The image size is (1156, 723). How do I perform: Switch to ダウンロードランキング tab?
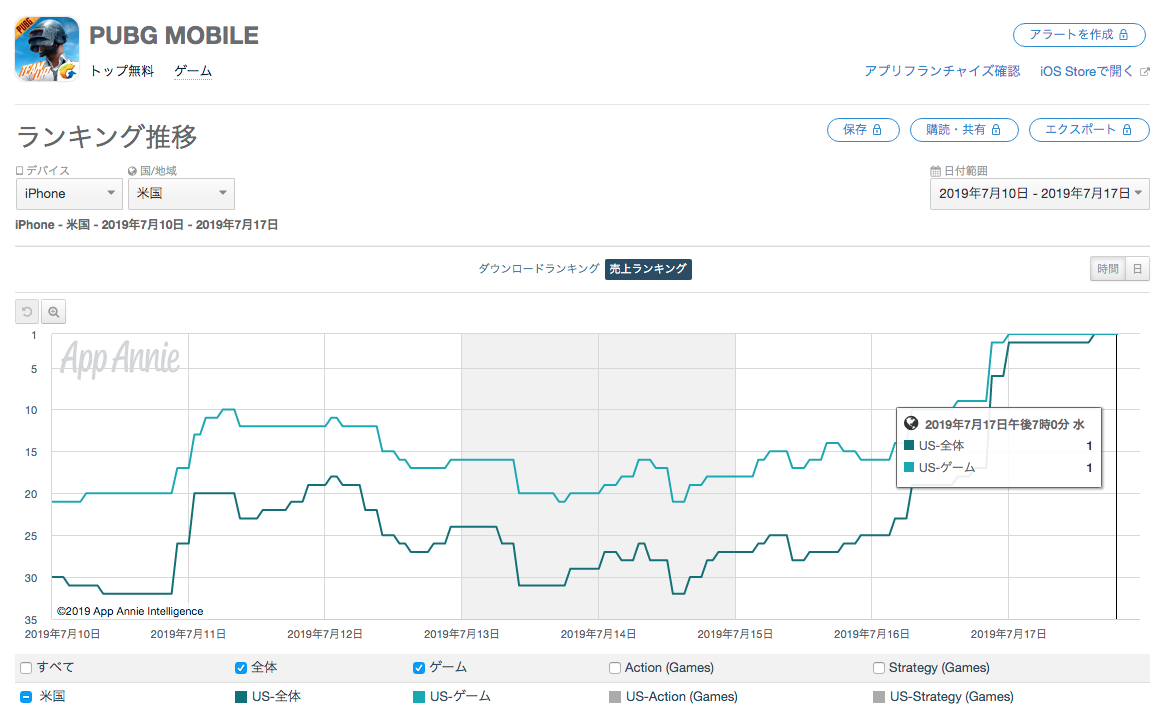point(539,269)
